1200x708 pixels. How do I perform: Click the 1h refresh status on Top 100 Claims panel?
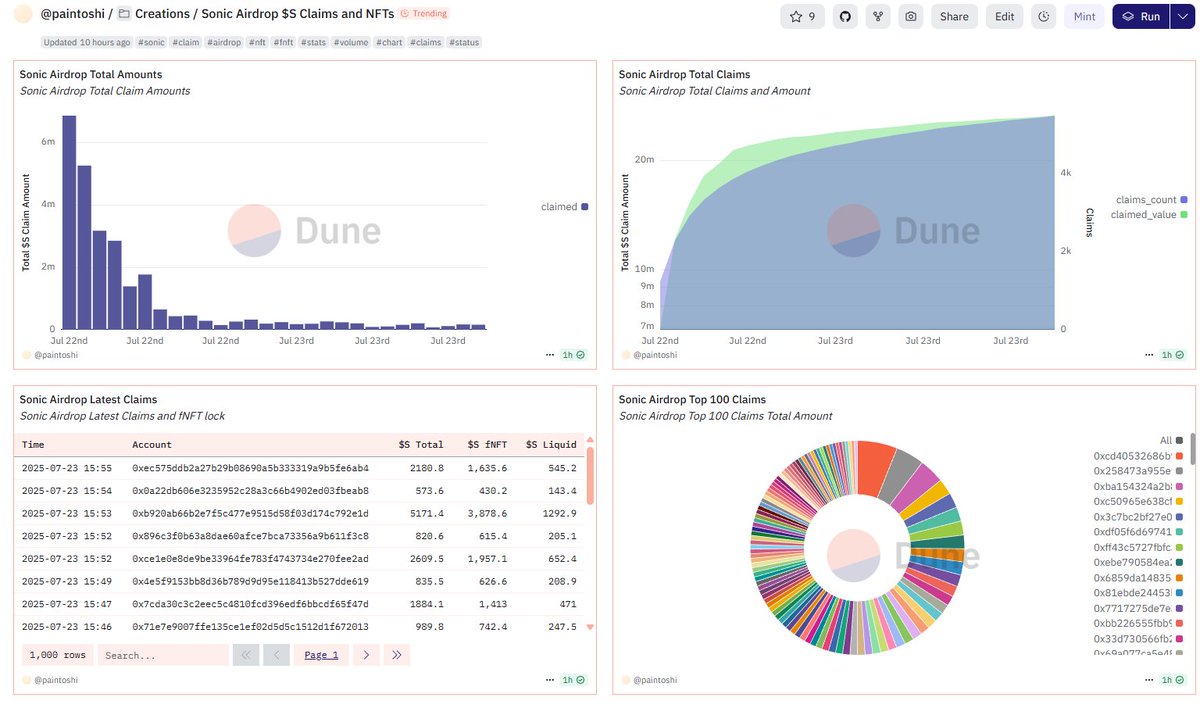(x=1173, y=679)
